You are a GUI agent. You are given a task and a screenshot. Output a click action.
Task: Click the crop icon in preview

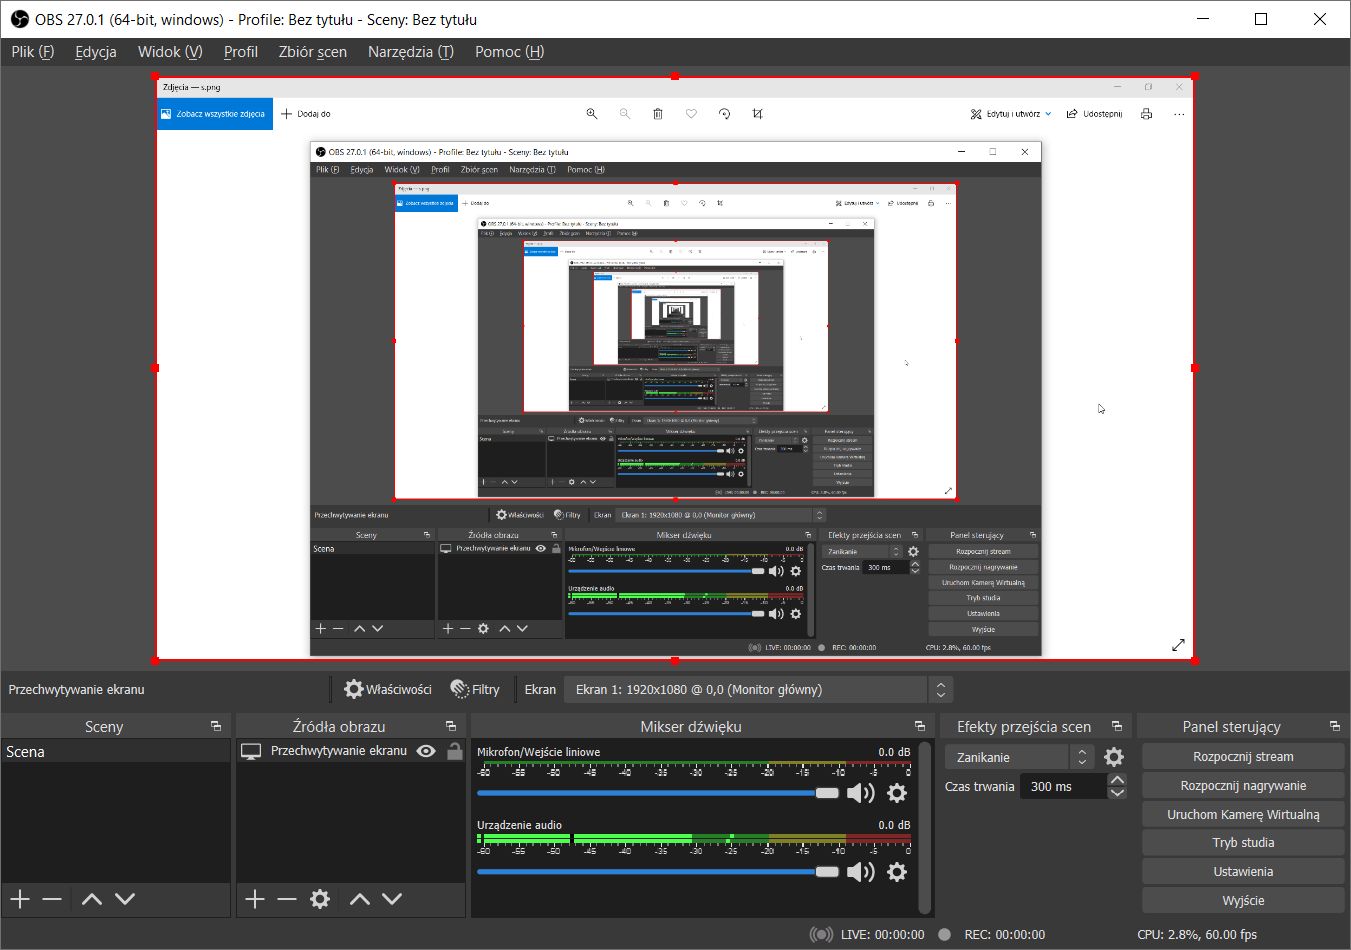(x=758, y=114)
